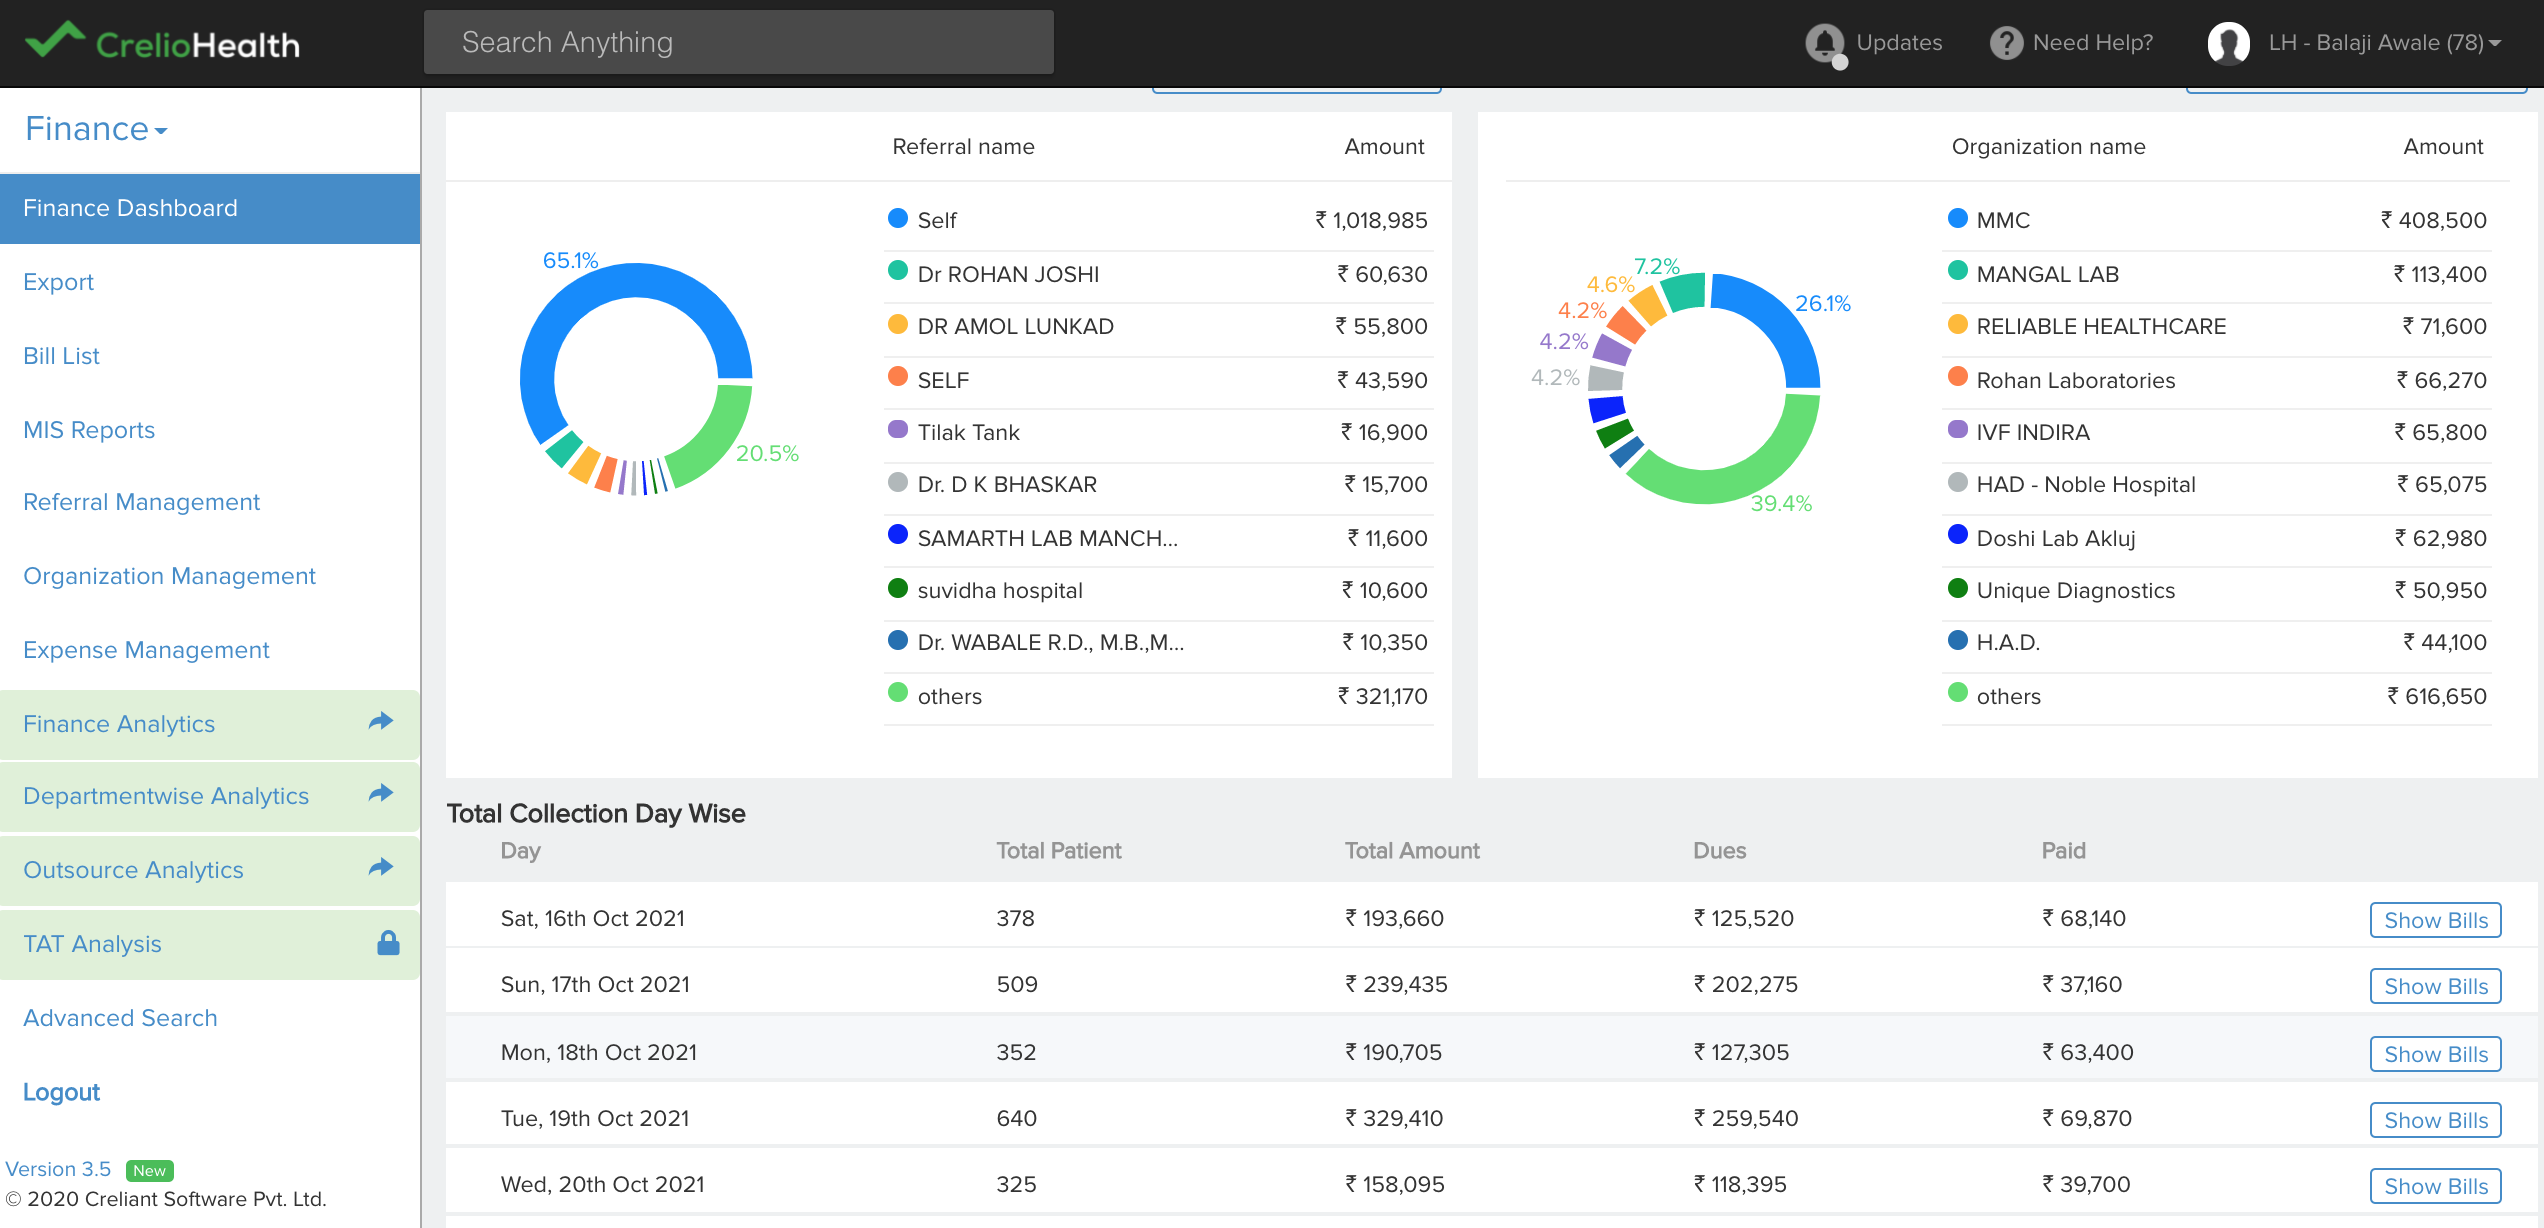The width and height of the screenshot is (2544, 1228).
Task: Select the Doshi Lab Akluj row
Action: [2216, 539]
